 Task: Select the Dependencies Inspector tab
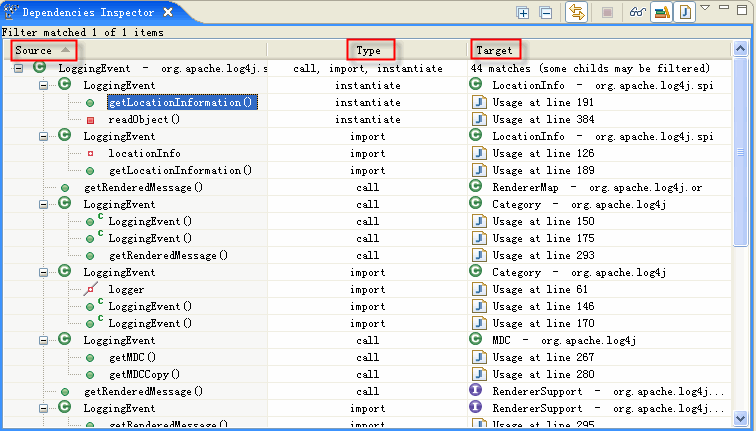[88, 13]
